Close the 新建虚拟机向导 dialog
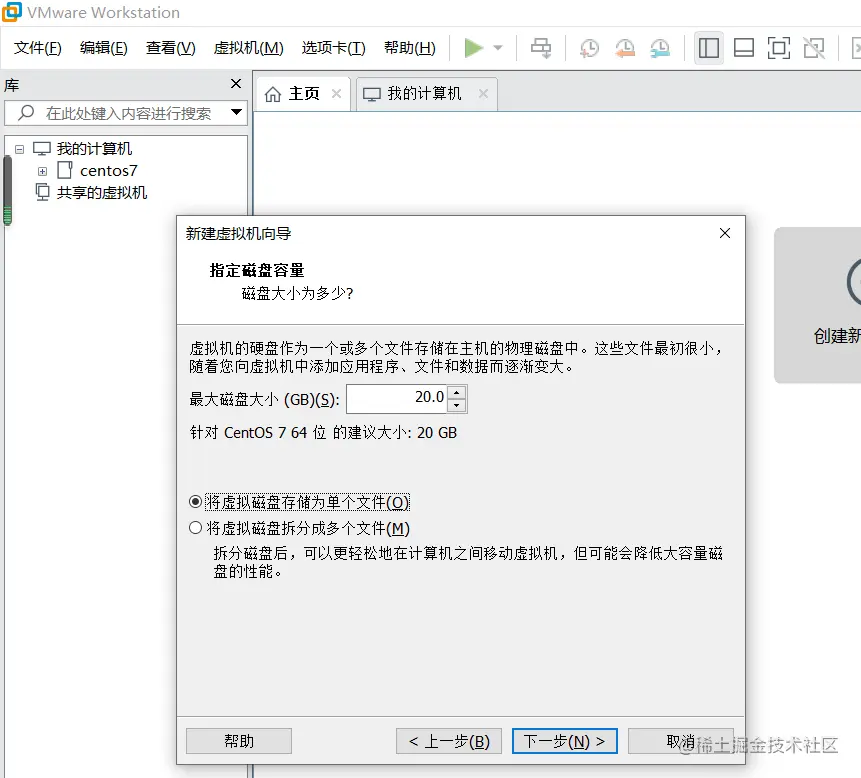The height and width of the screenshot is (778, 861). (725, 233)
